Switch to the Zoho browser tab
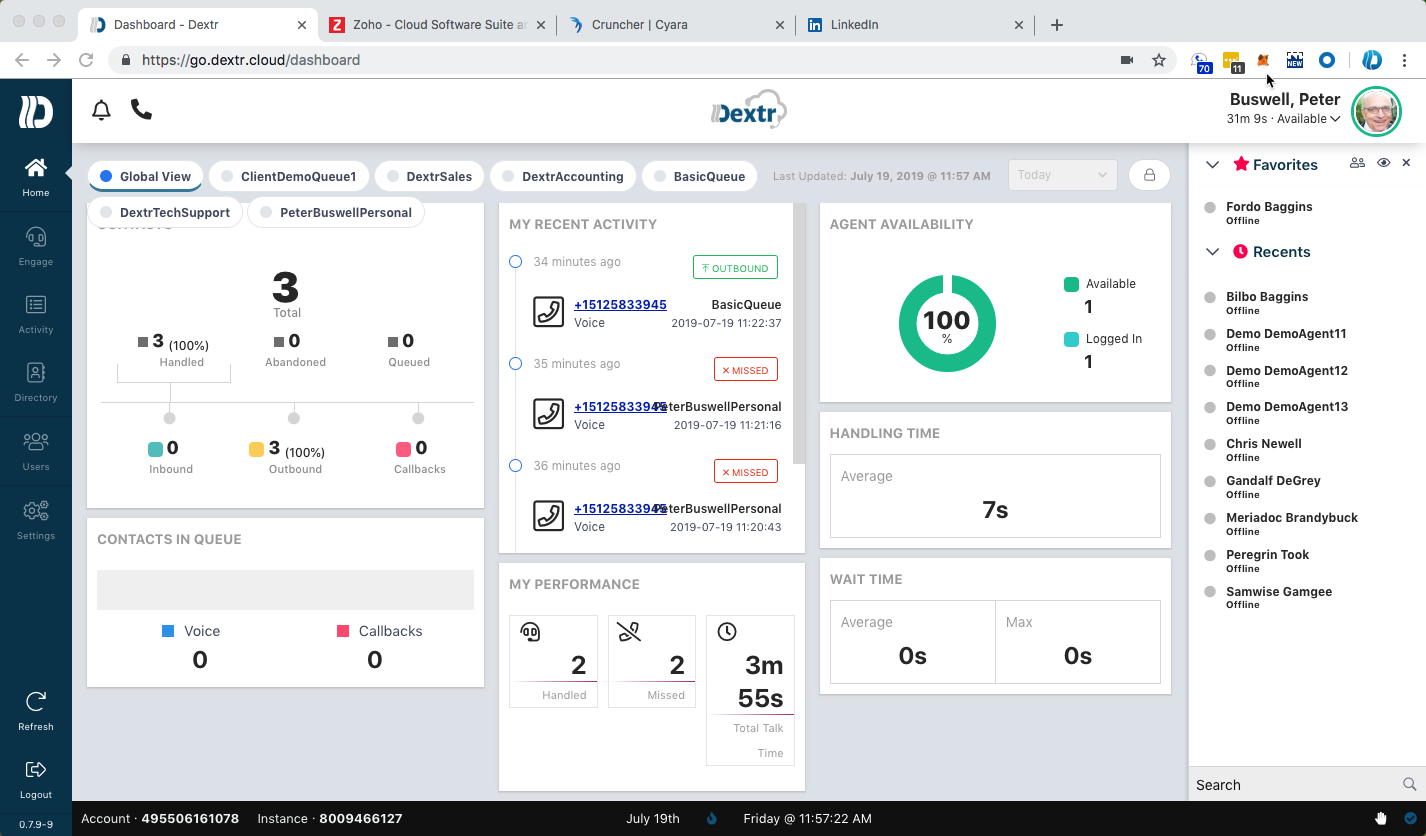 click(x=438, y=25)
